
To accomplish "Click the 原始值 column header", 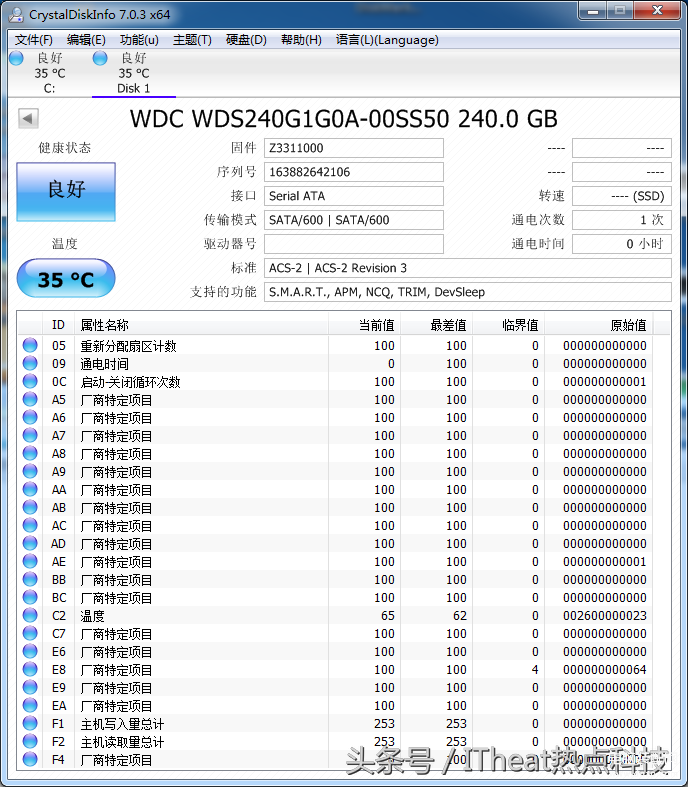I will 598,325.
